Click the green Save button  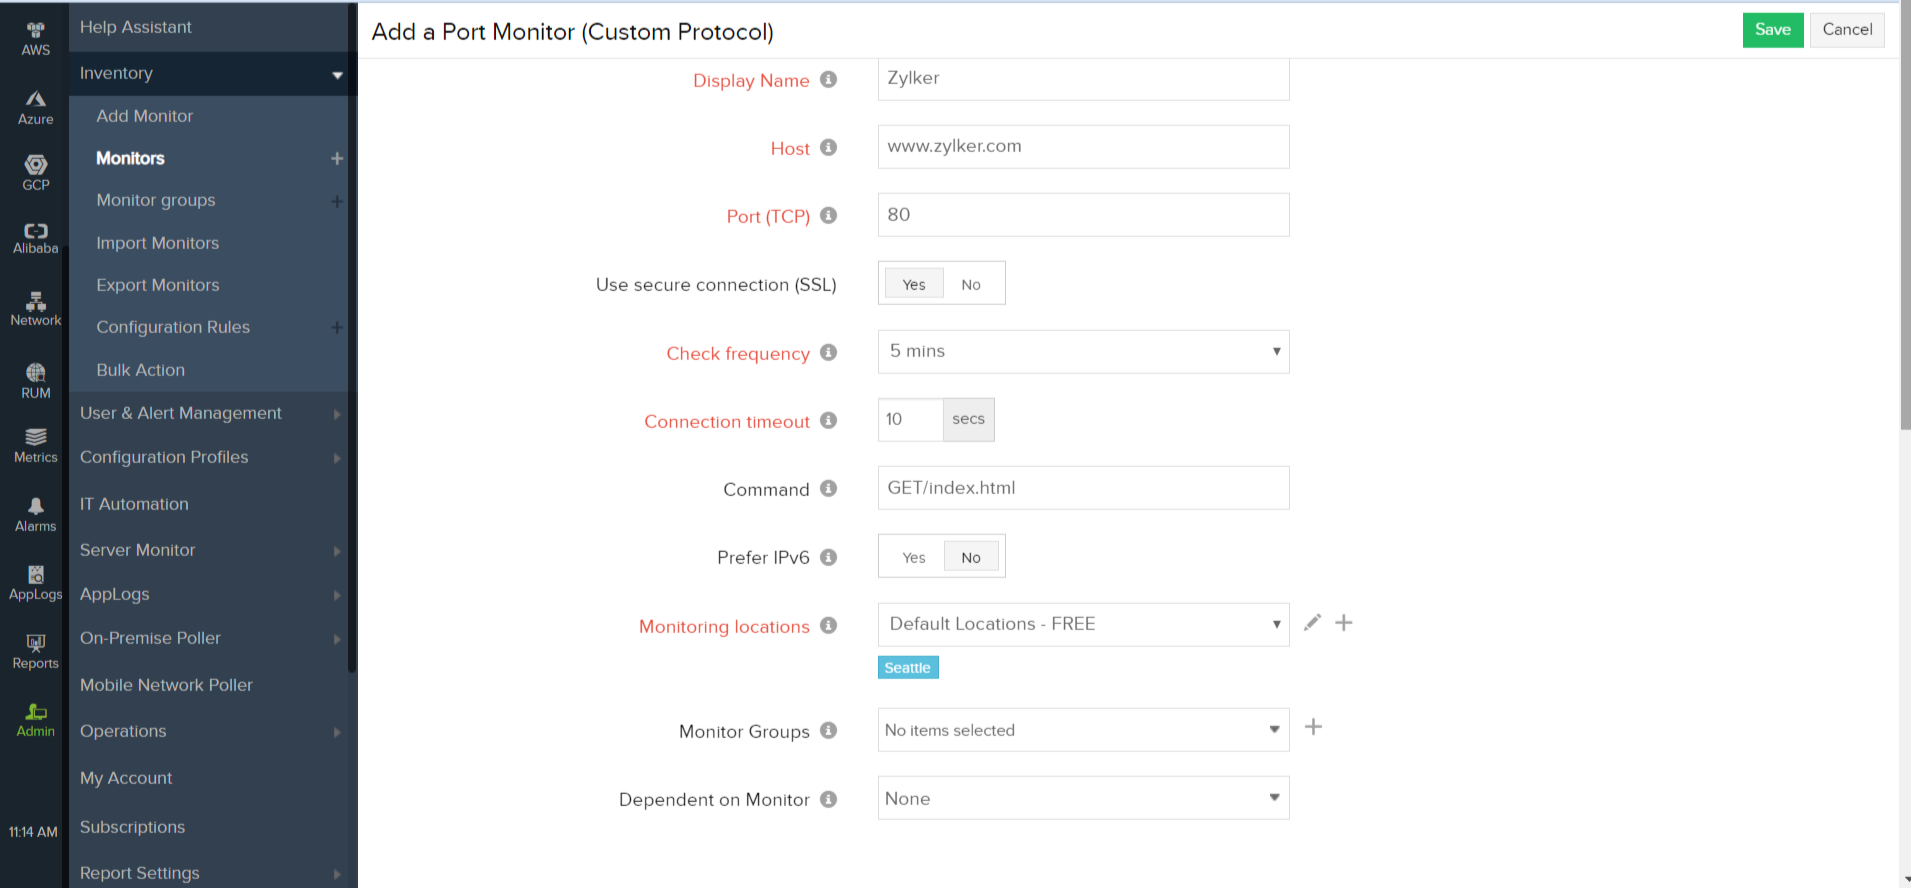click(x=1772, y=30)
